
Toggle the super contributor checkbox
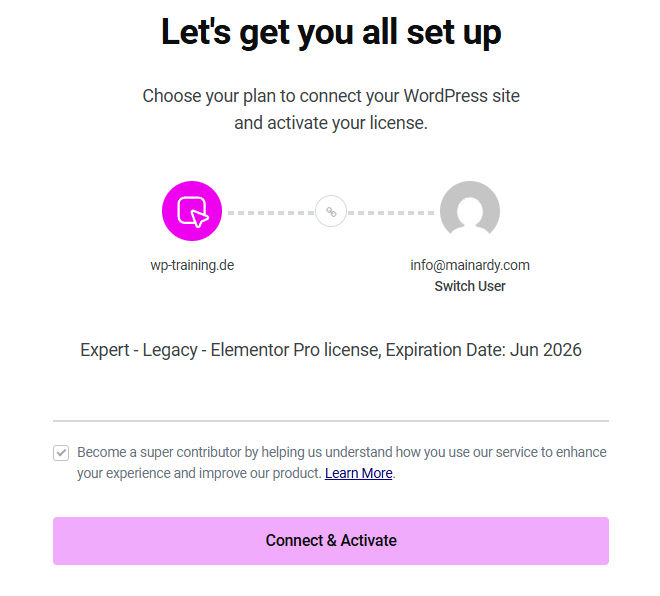point(61,453)
